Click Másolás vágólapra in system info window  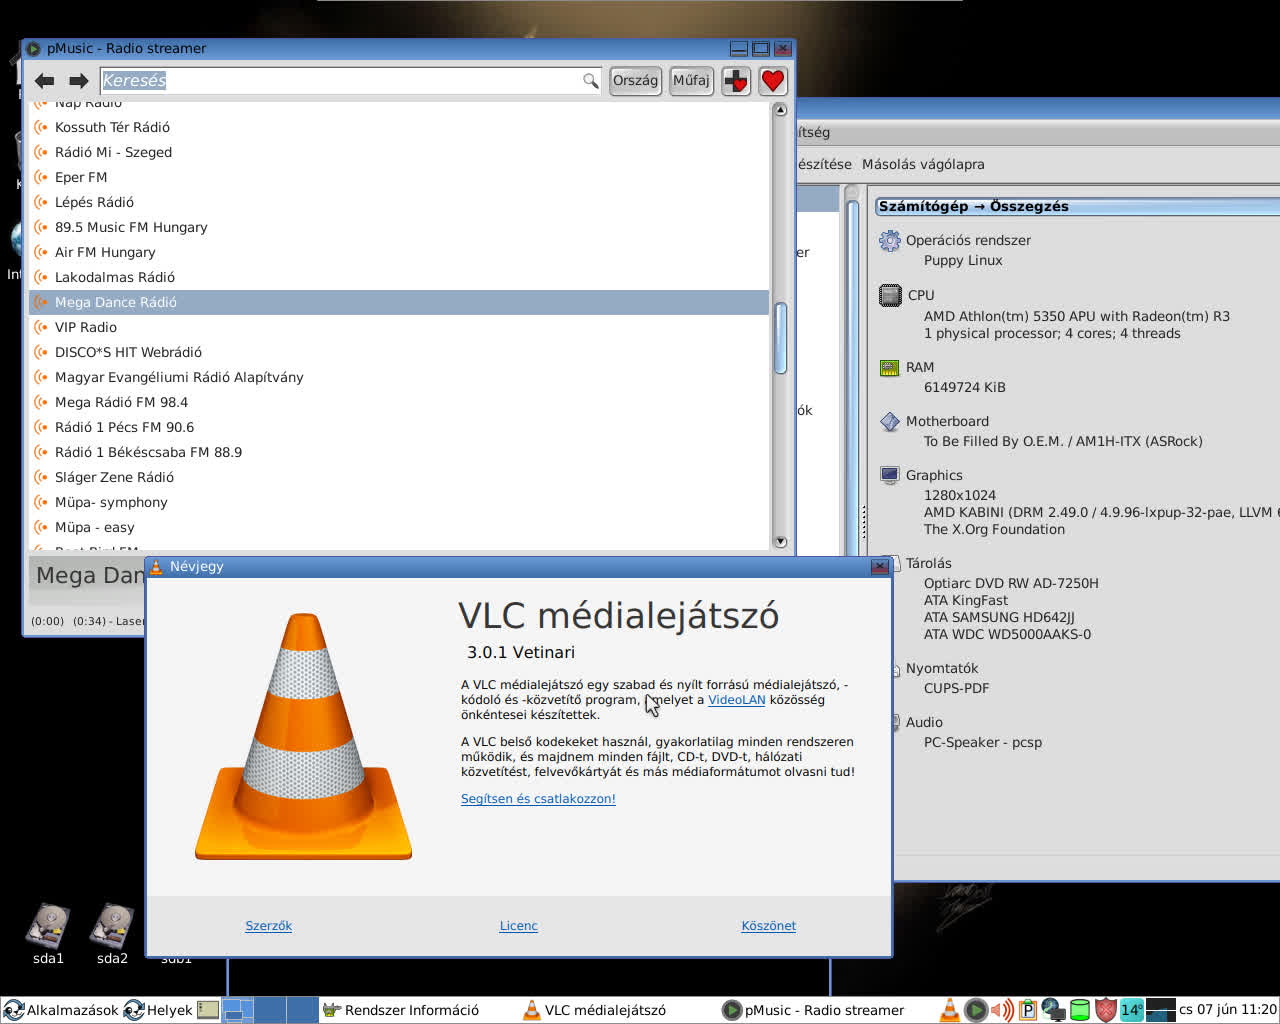coord(923,164)
